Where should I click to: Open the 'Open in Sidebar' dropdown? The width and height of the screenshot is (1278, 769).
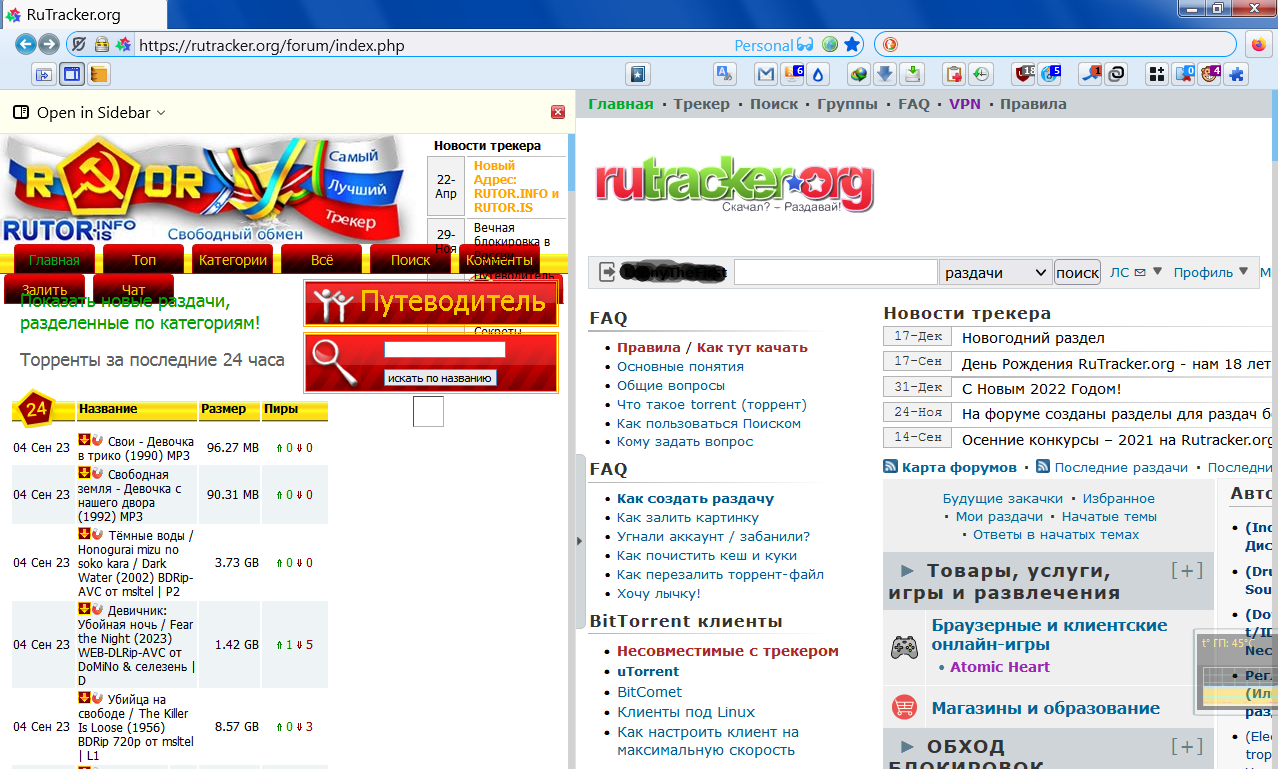90,113
